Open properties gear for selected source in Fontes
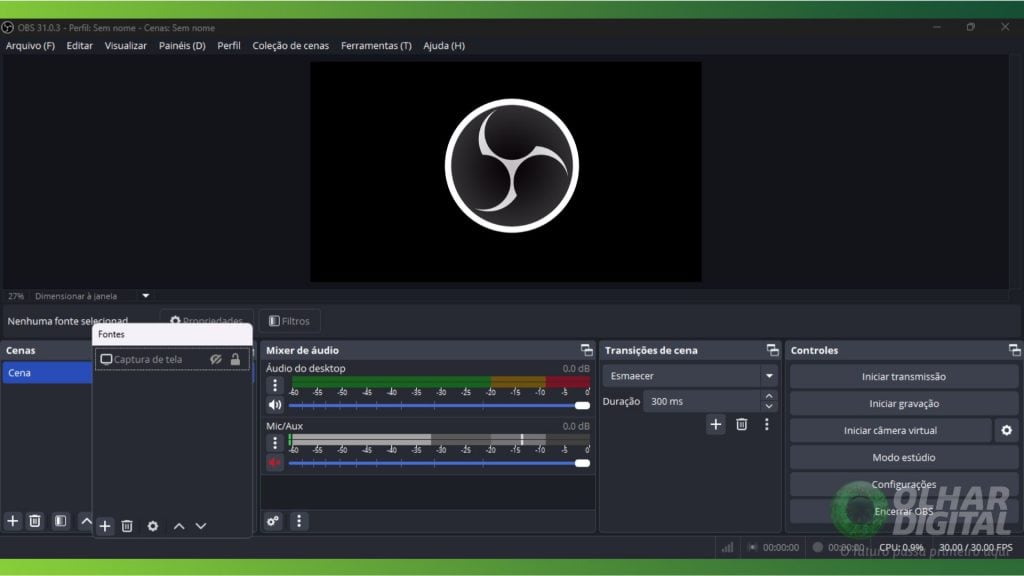 coord(153,526)
